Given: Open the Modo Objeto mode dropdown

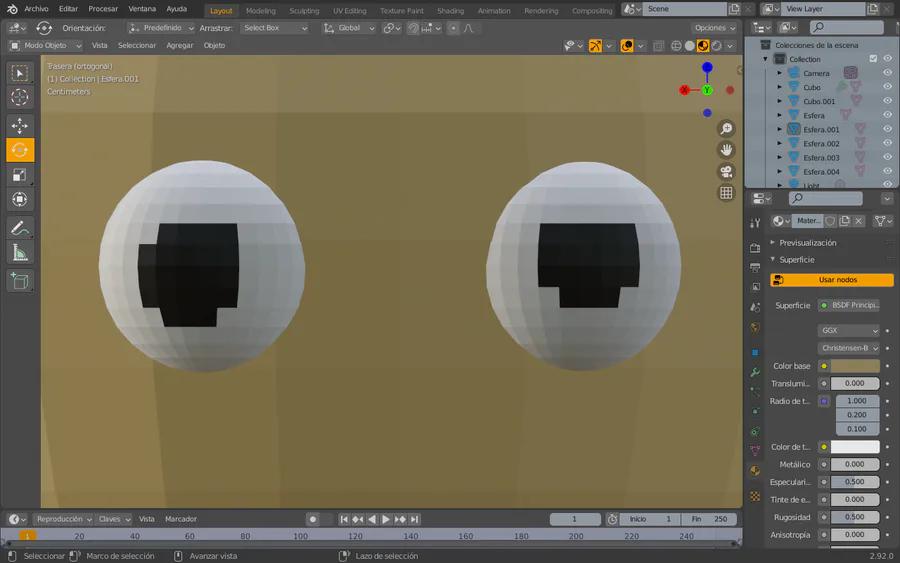Looking at the screenshot, I should click(45, 45).
